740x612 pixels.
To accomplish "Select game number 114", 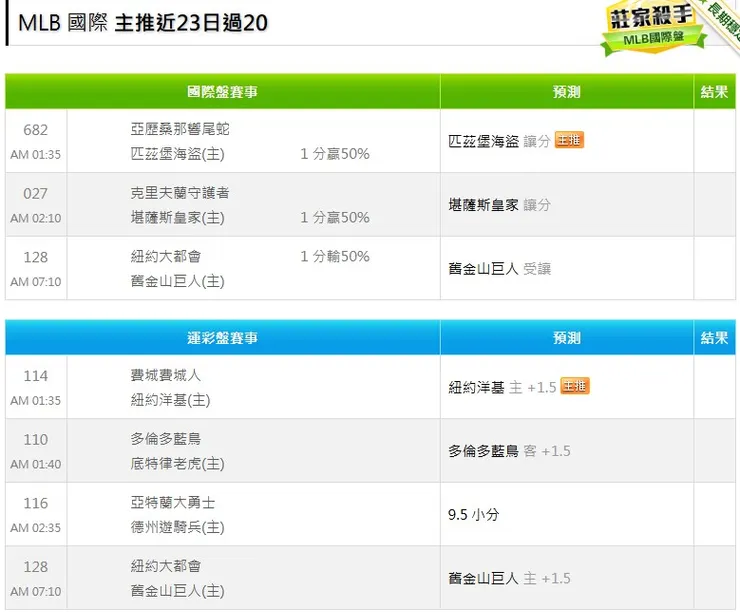I will pyautogui.click(x=35, y=376).
